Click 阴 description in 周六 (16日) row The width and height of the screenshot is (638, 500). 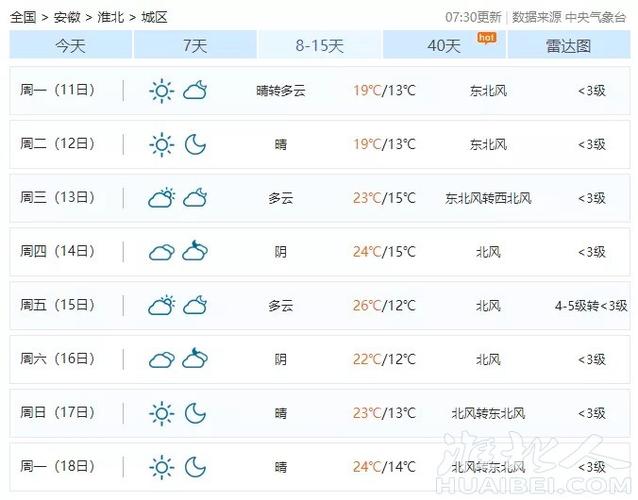(281, 359)
